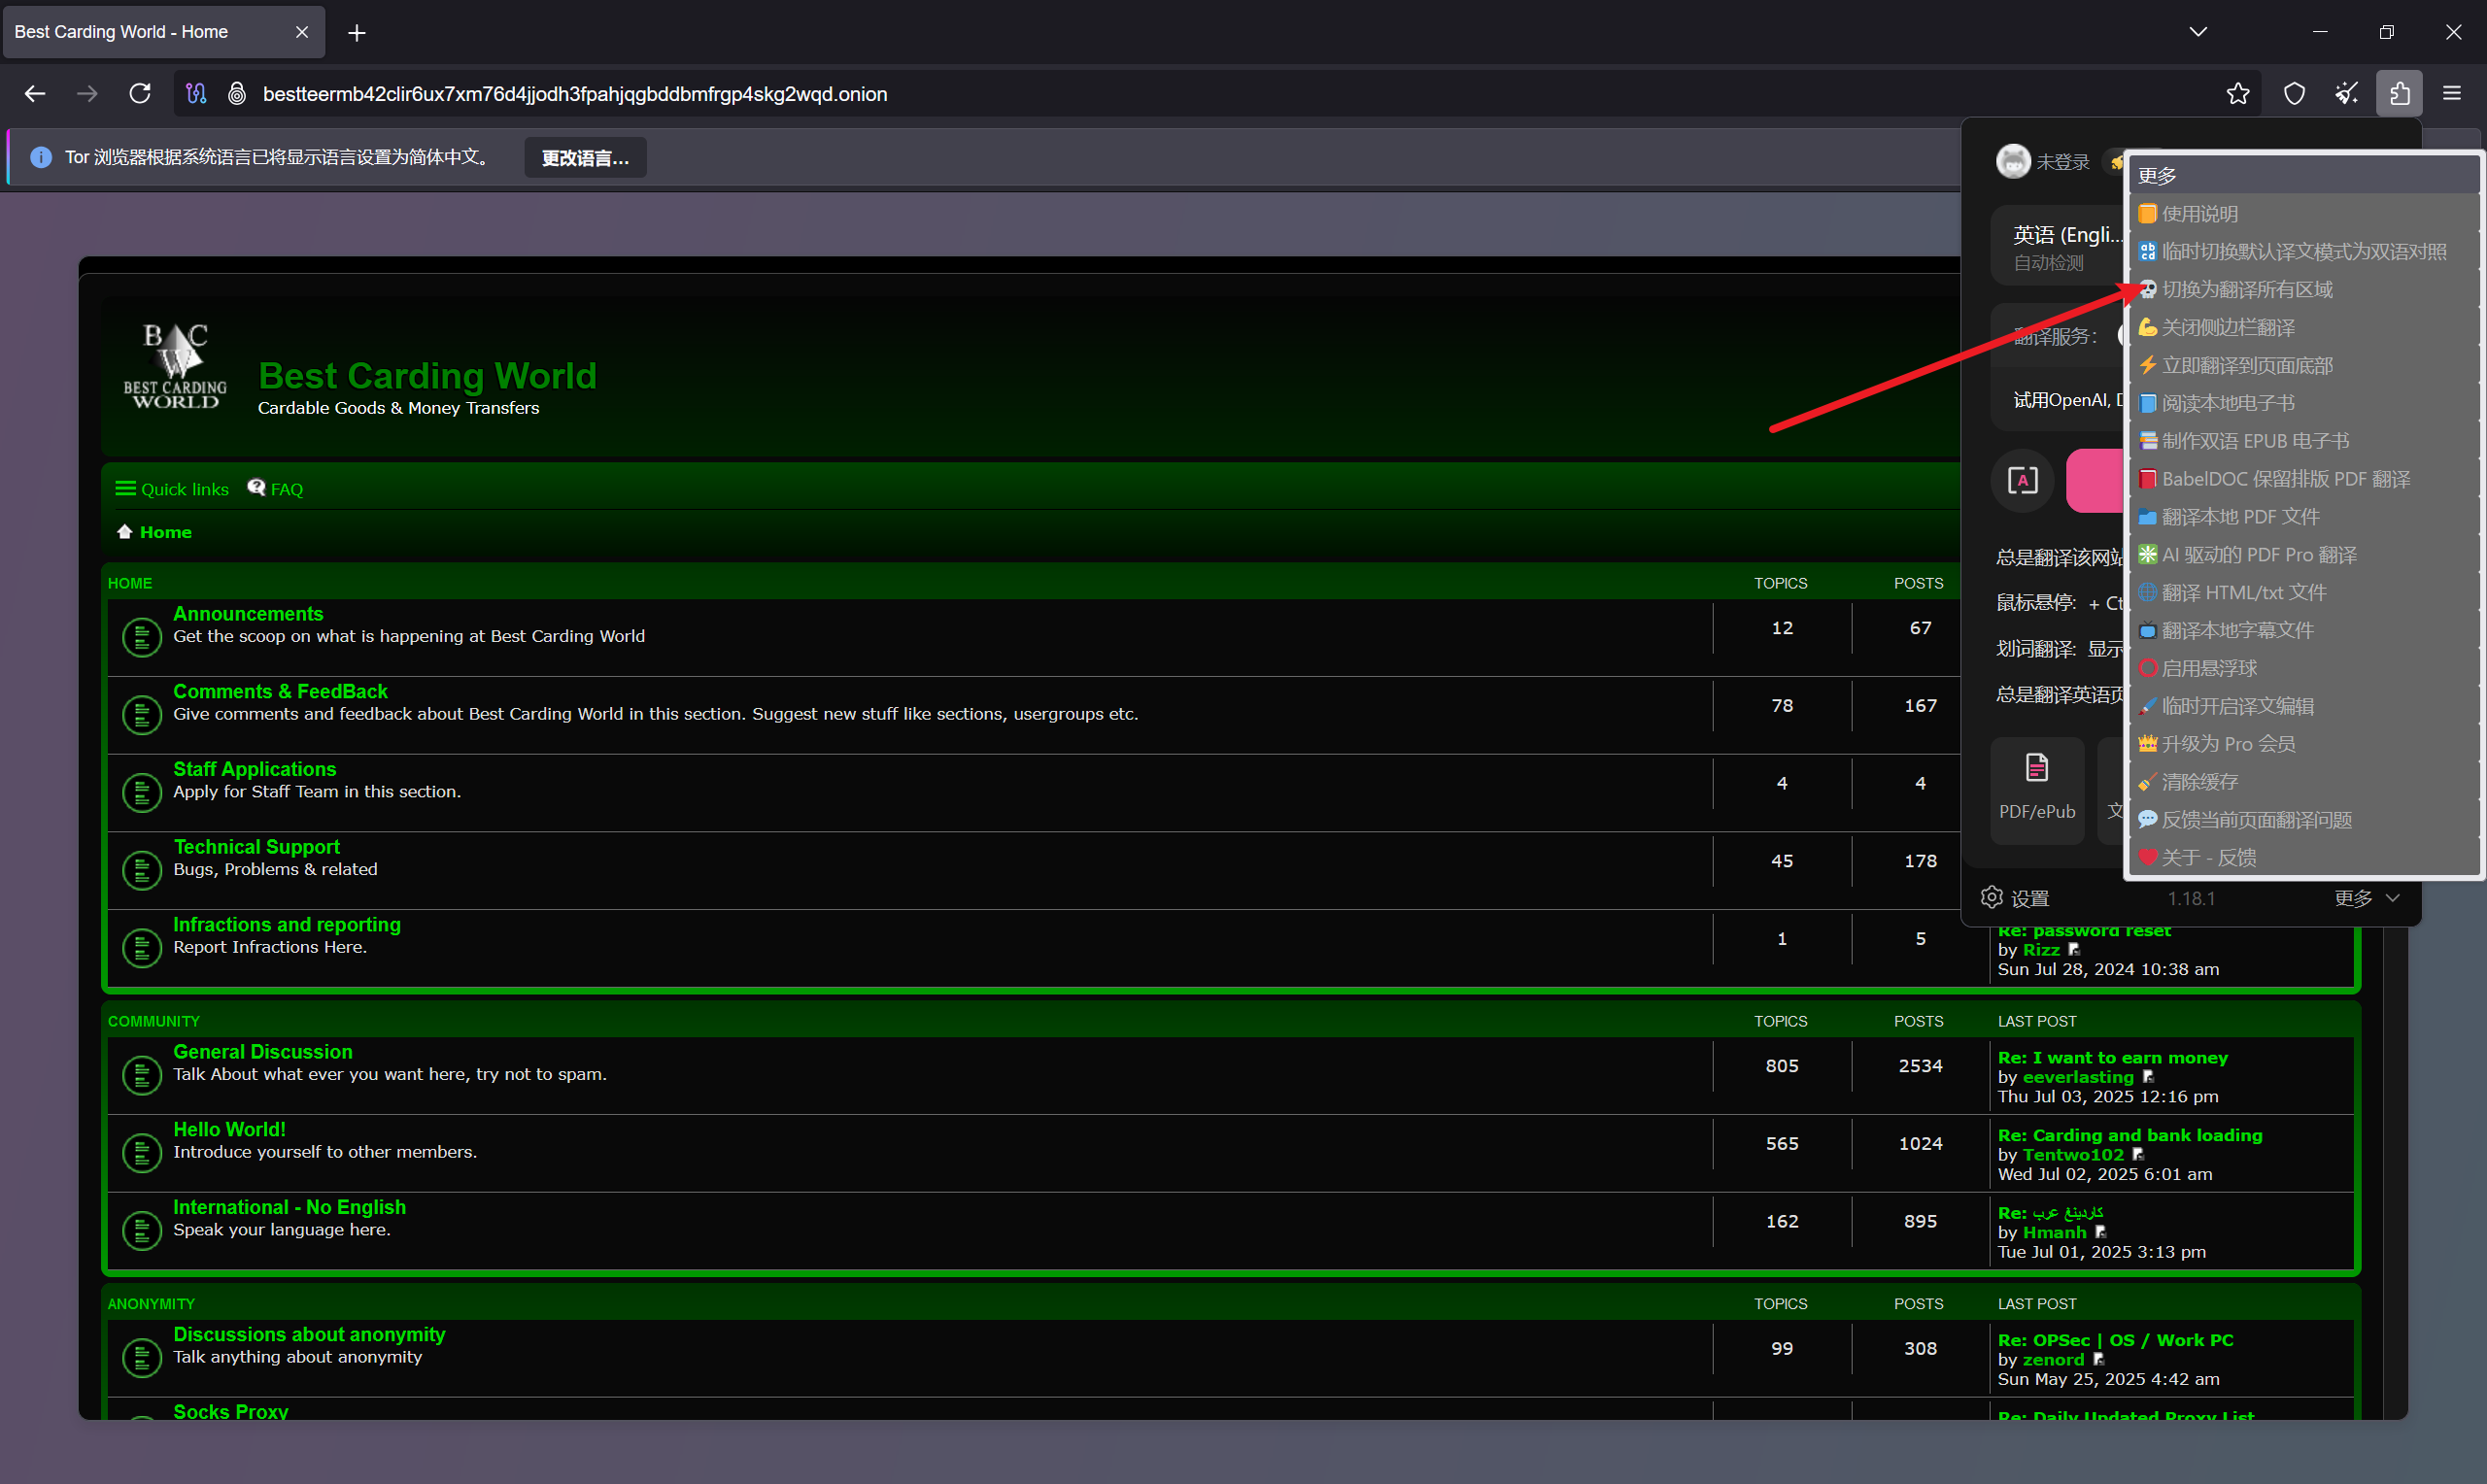Open the PDF/ePub tile in the popup

coord(2036,789)
